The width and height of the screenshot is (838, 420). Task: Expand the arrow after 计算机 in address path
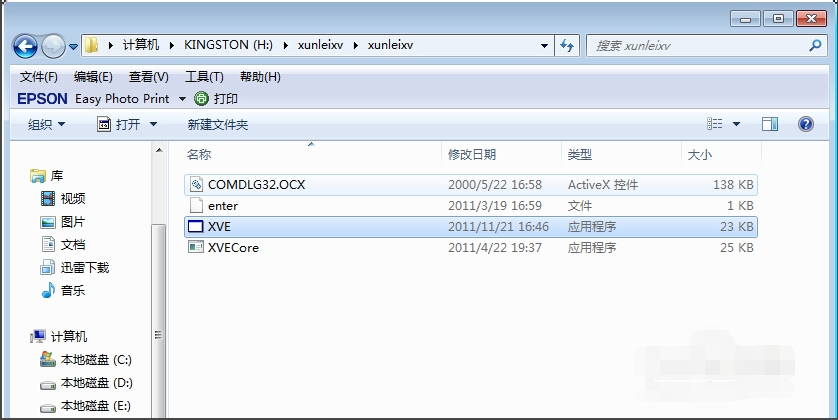[x=172, y=45]
